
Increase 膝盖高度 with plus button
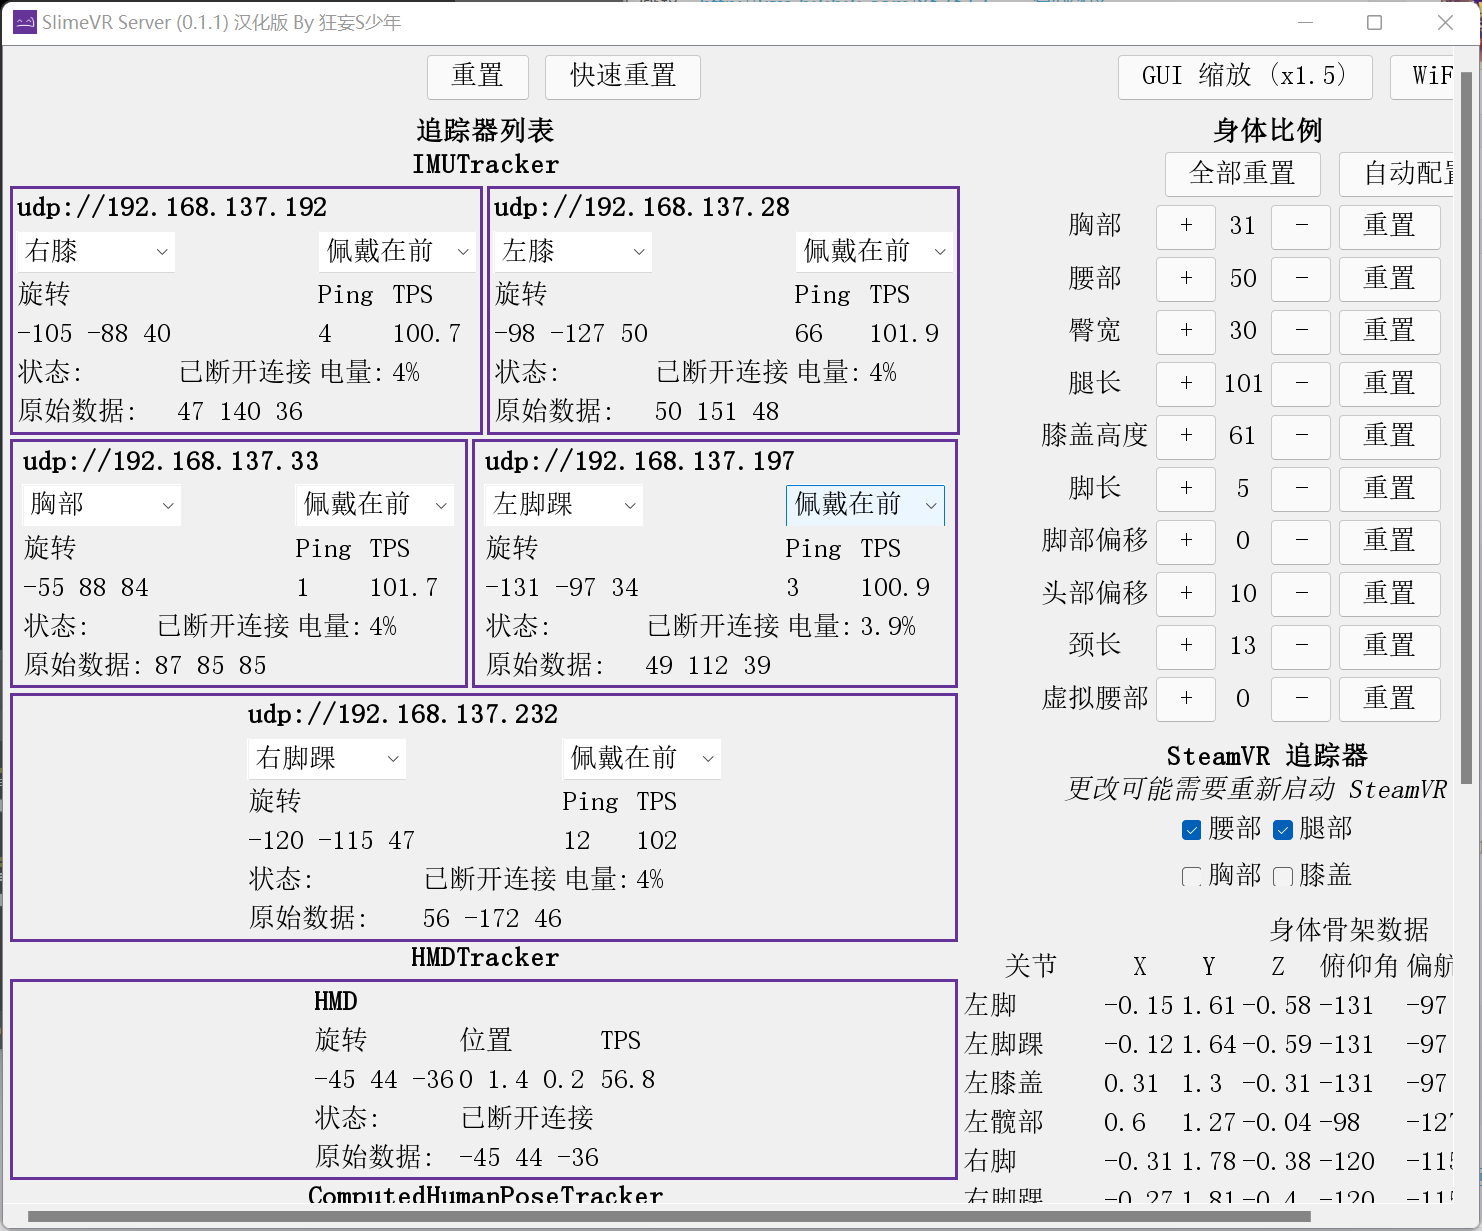tap(1186, 436)
